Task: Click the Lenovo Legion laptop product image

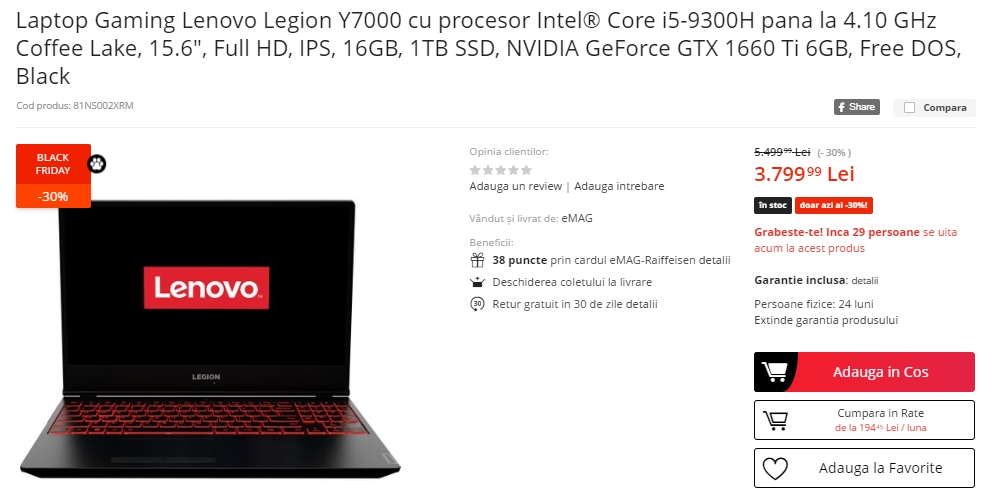Action: tap(209, 338)
